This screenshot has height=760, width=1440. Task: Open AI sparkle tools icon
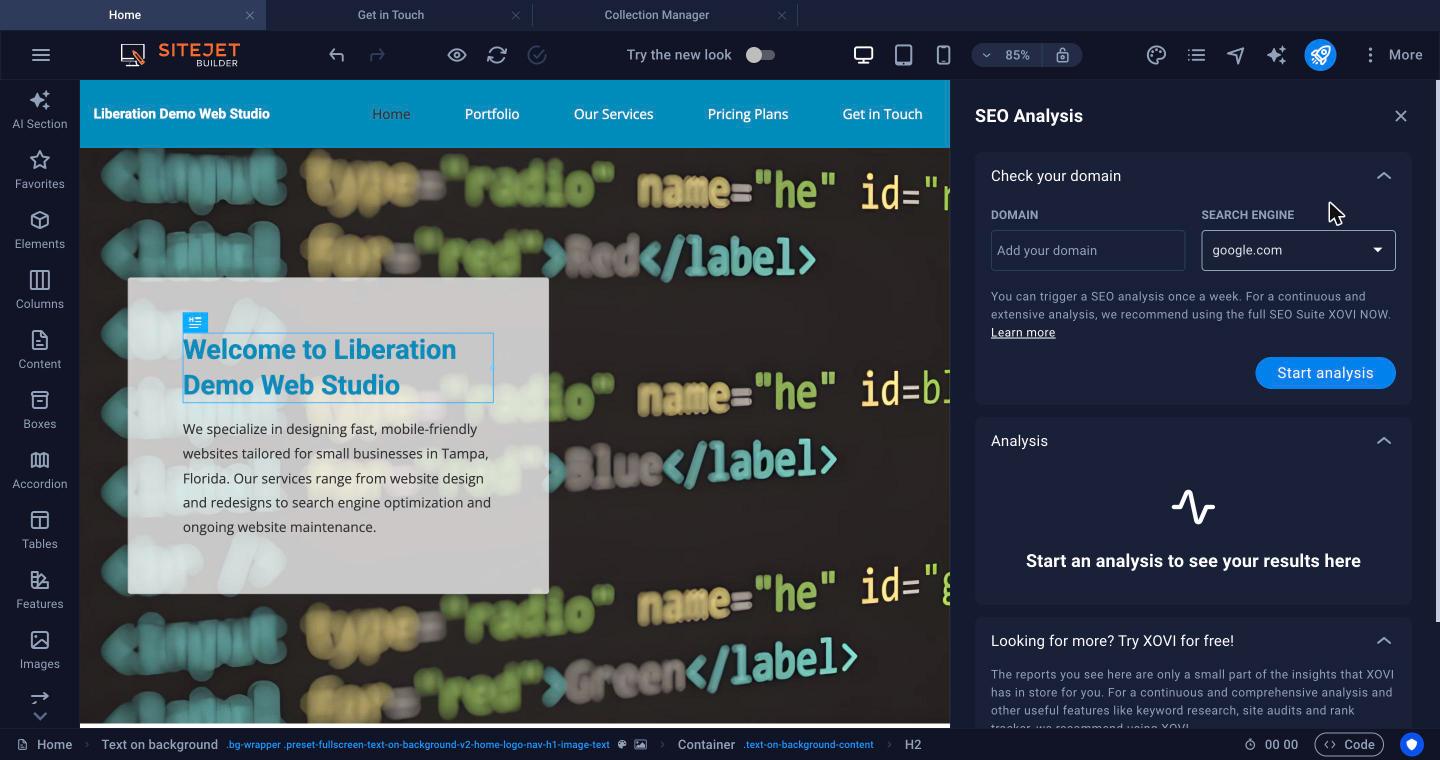click(1276, 55)
